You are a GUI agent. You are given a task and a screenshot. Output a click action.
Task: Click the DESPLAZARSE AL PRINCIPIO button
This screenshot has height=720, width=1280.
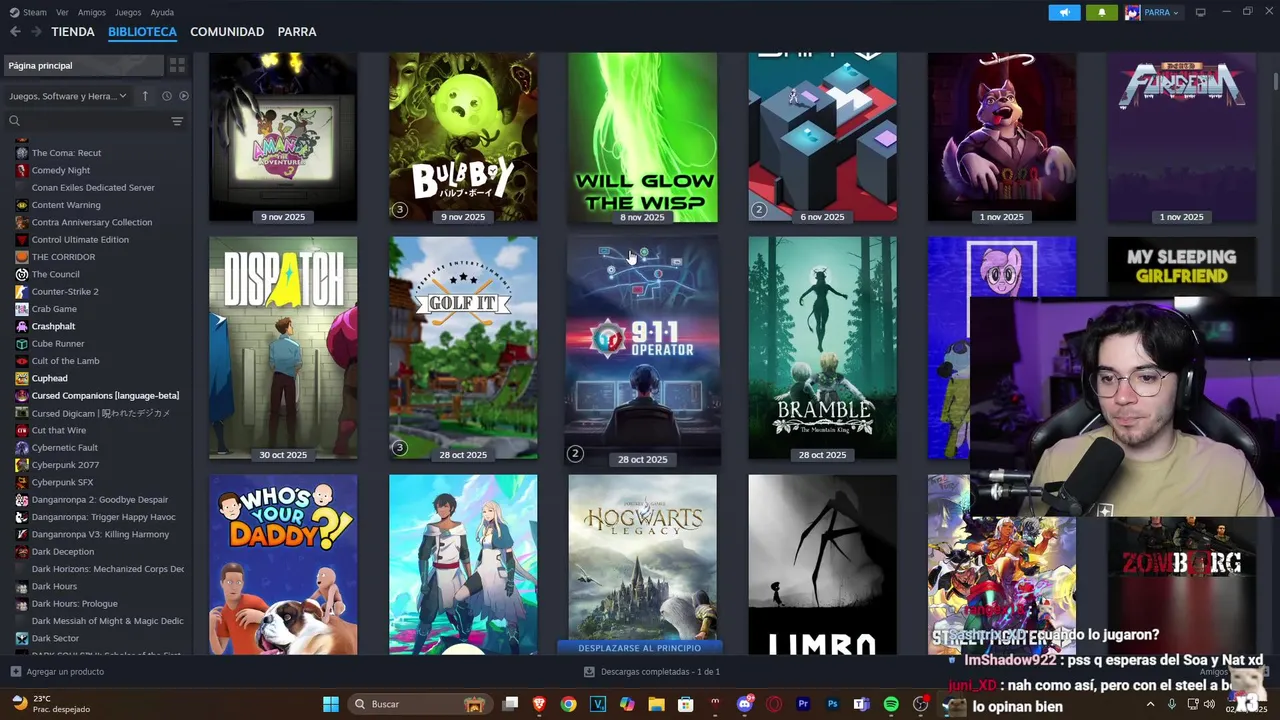pyautogui.click(x=640, y=648)
